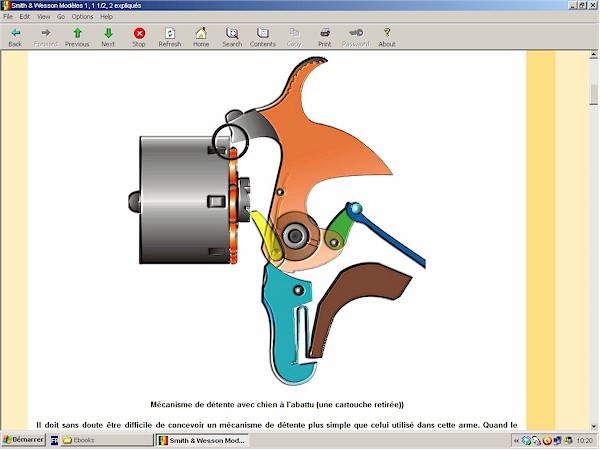
Task: Open the About dialog
Action: pyautogui.click(x=387, y=37)
